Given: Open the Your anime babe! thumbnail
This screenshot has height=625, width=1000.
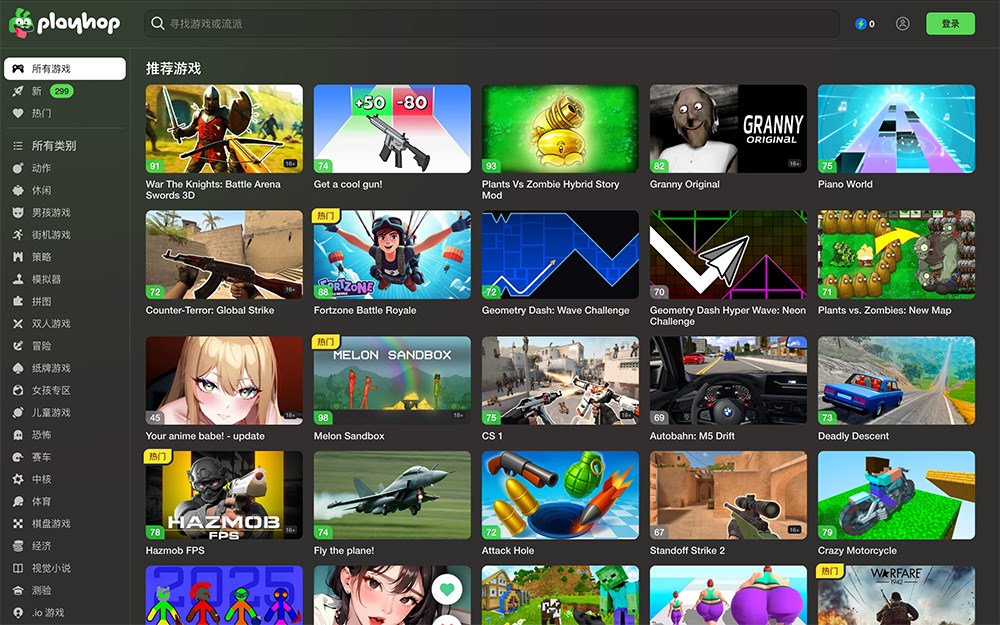Looking at the screenshot, I should [224, 381].
